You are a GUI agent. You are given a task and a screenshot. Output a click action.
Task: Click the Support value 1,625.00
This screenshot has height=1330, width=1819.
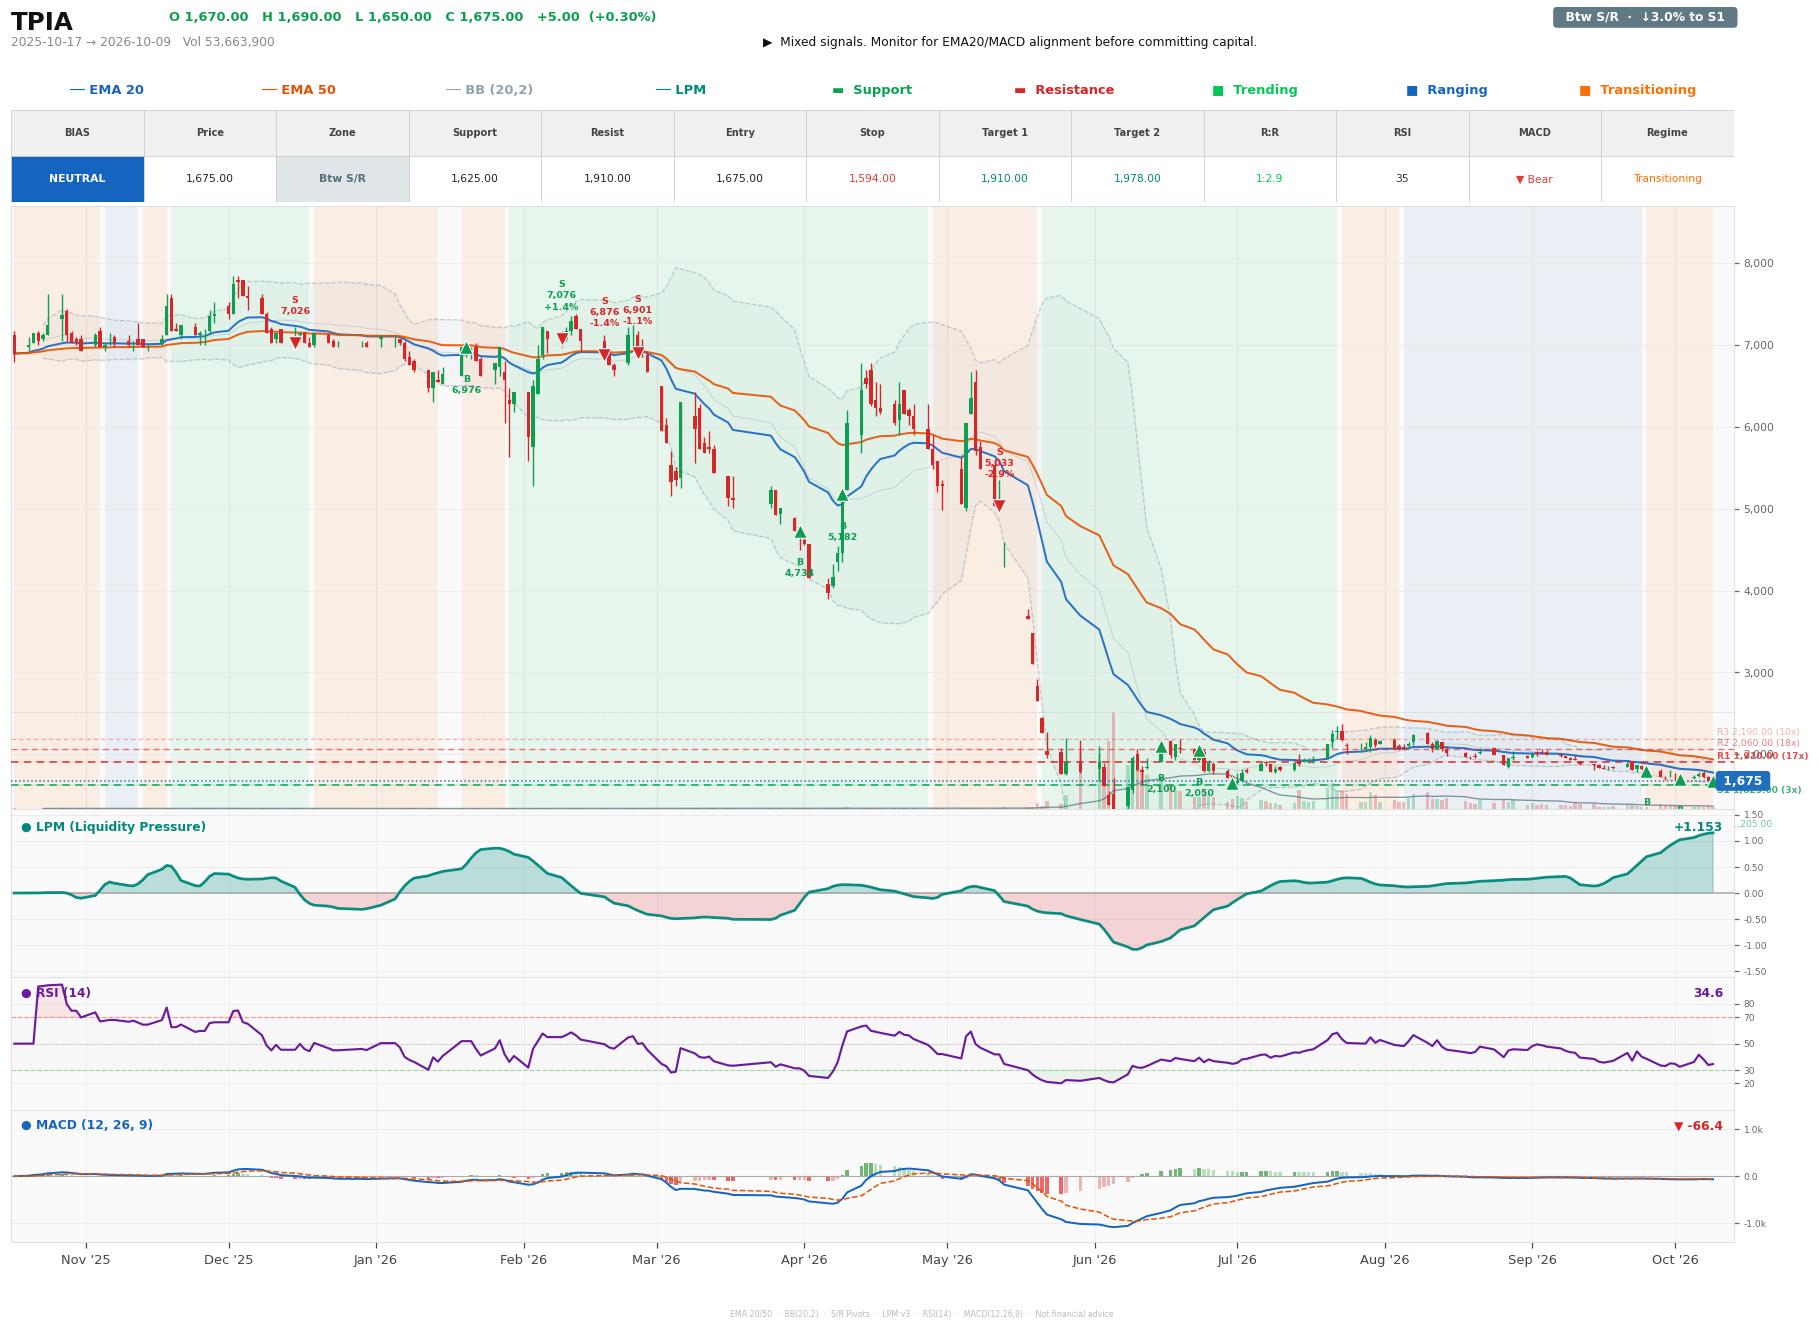point(474,179)
